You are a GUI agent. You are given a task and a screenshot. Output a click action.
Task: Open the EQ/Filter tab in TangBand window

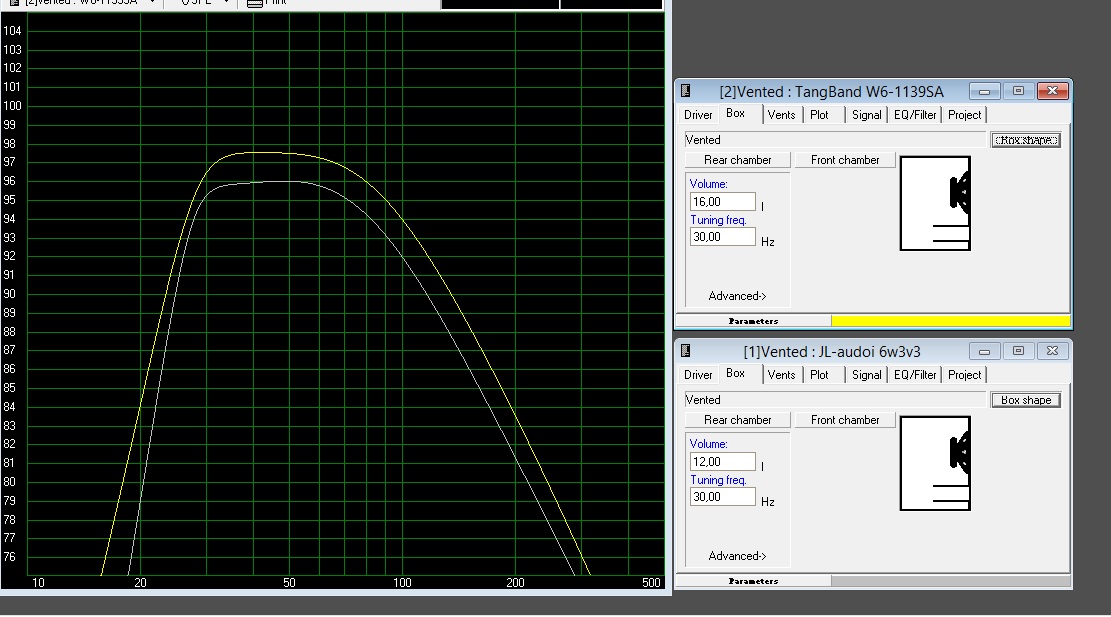pos(915,115)
